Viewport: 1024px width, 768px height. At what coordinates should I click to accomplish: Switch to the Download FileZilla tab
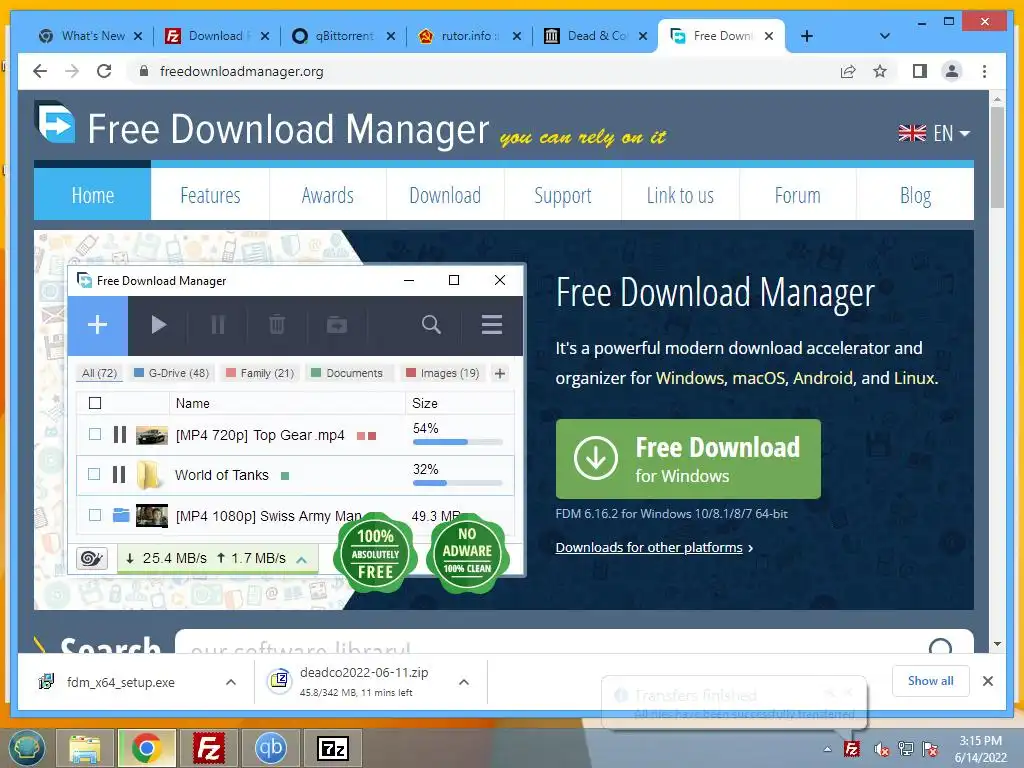pyautogui.click(x=217, y=36)
